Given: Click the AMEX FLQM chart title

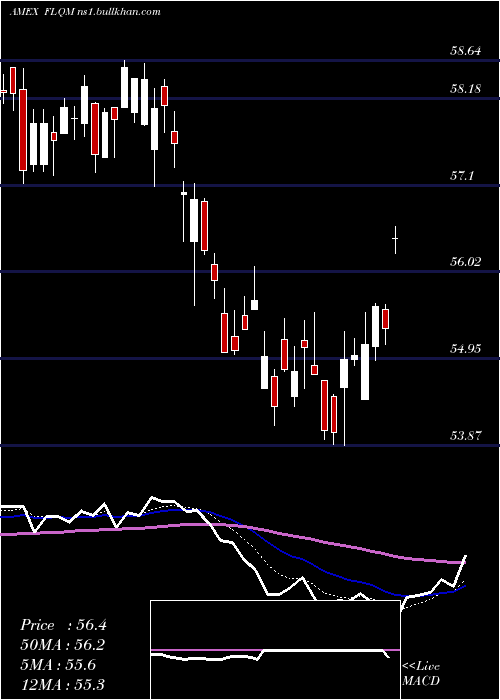Looking at the screenshot, I should click(x=85, y=12).
